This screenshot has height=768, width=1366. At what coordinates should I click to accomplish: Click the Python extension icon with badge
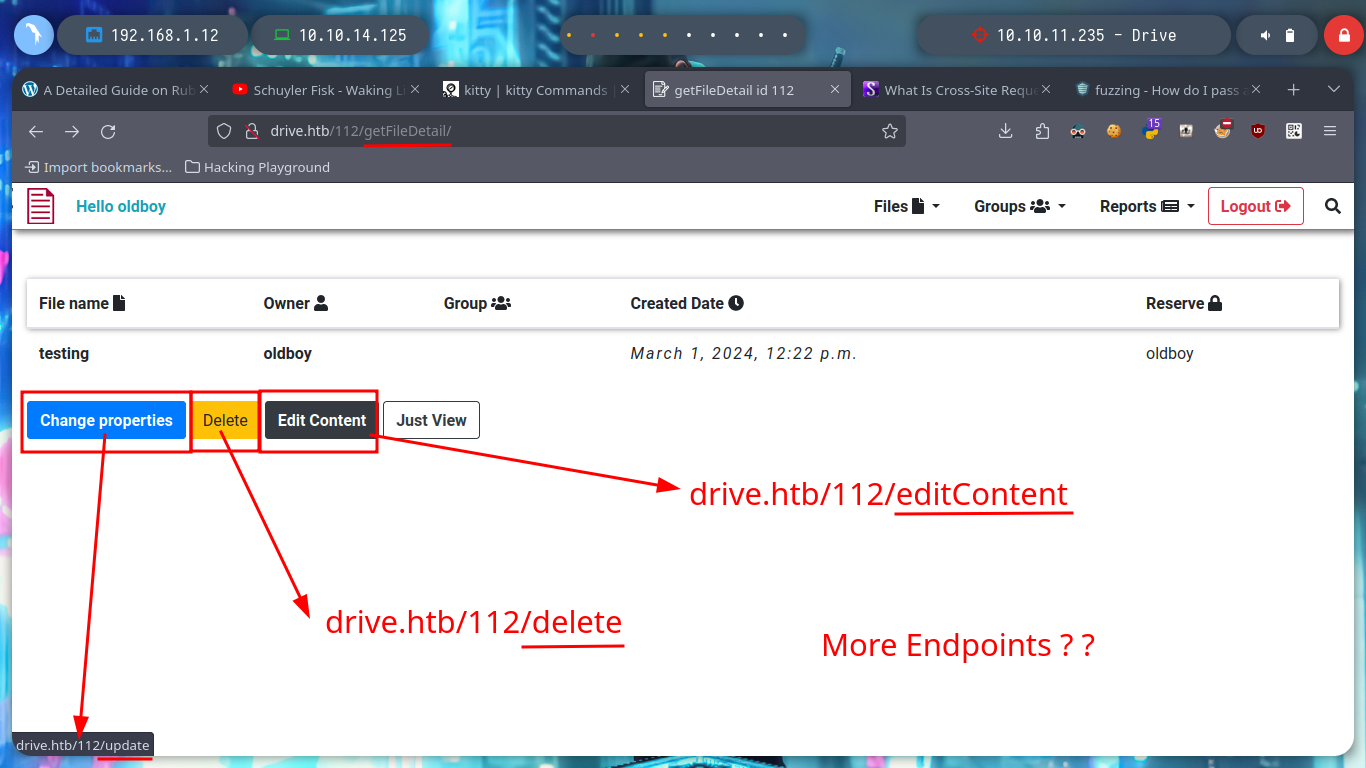[x=1150, y=131]
